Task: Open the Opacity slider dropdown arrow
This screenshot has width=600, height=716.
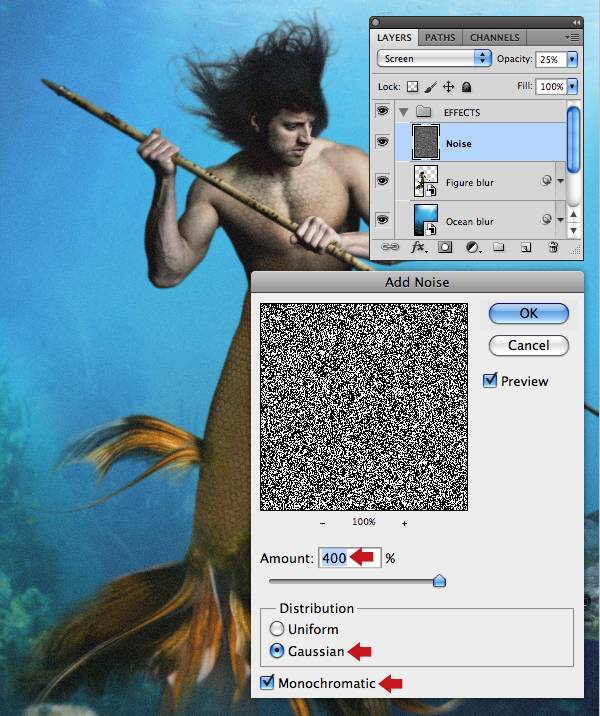Action: point(572,59)
